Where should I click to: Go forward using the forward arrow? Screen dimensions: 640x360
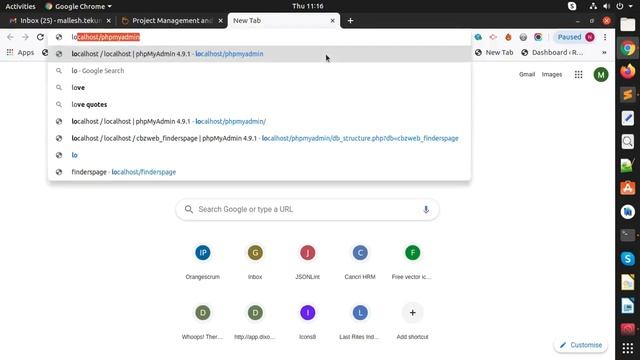click(x=25, y=37)
